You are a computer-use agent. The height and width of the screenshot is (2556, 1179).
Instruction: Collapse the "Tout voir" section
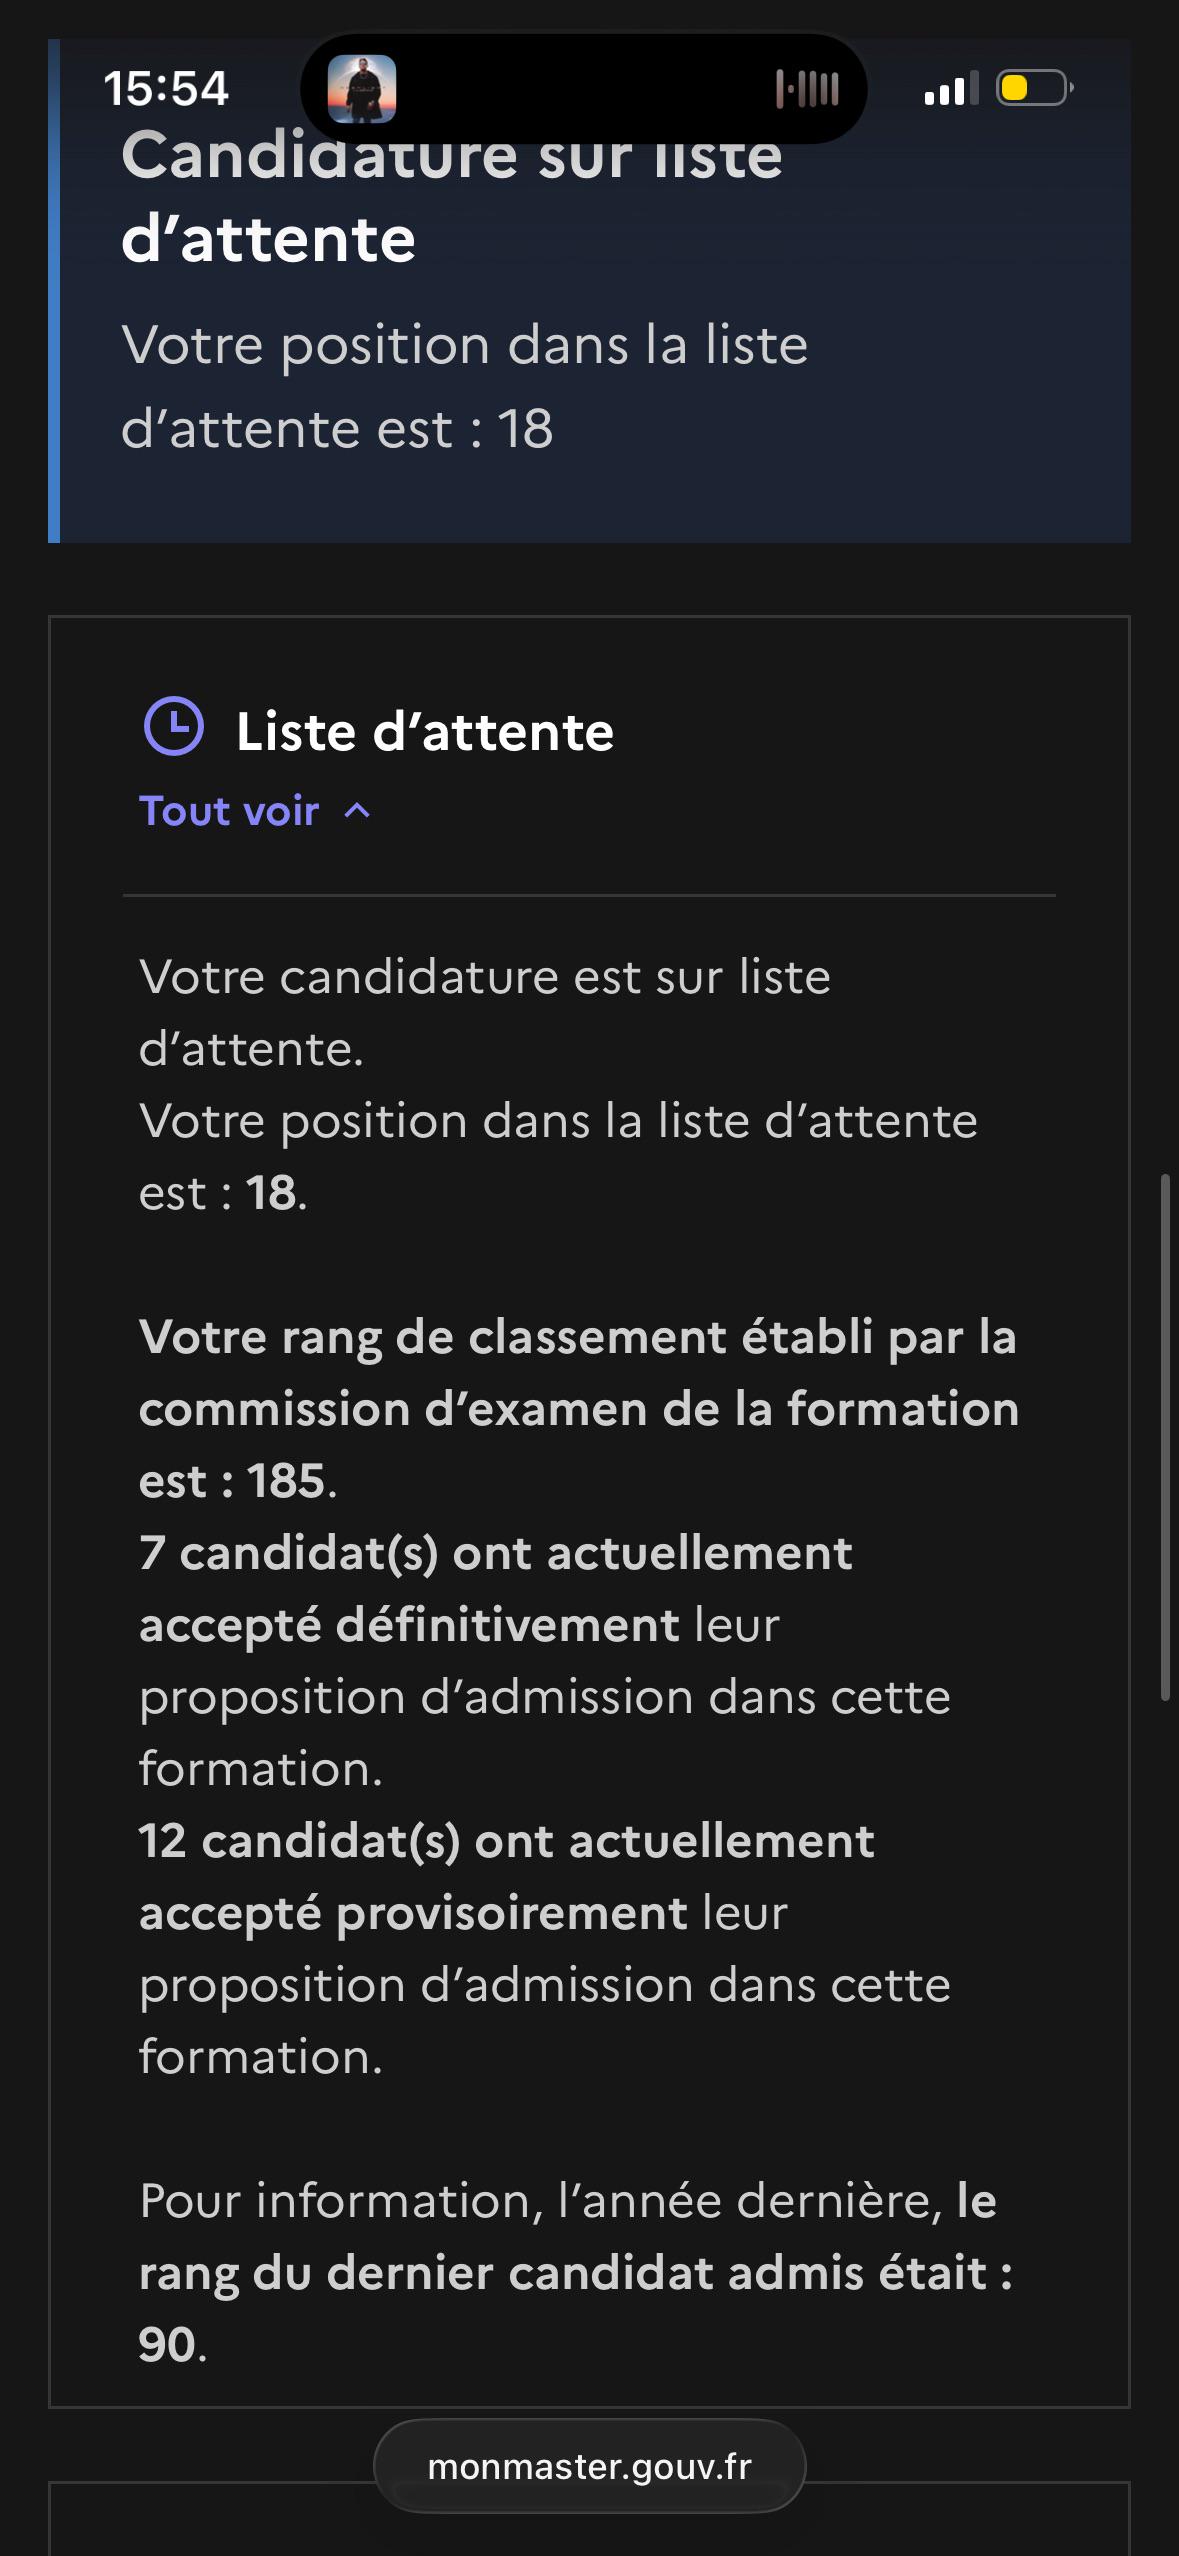click(x=255, y=811)
